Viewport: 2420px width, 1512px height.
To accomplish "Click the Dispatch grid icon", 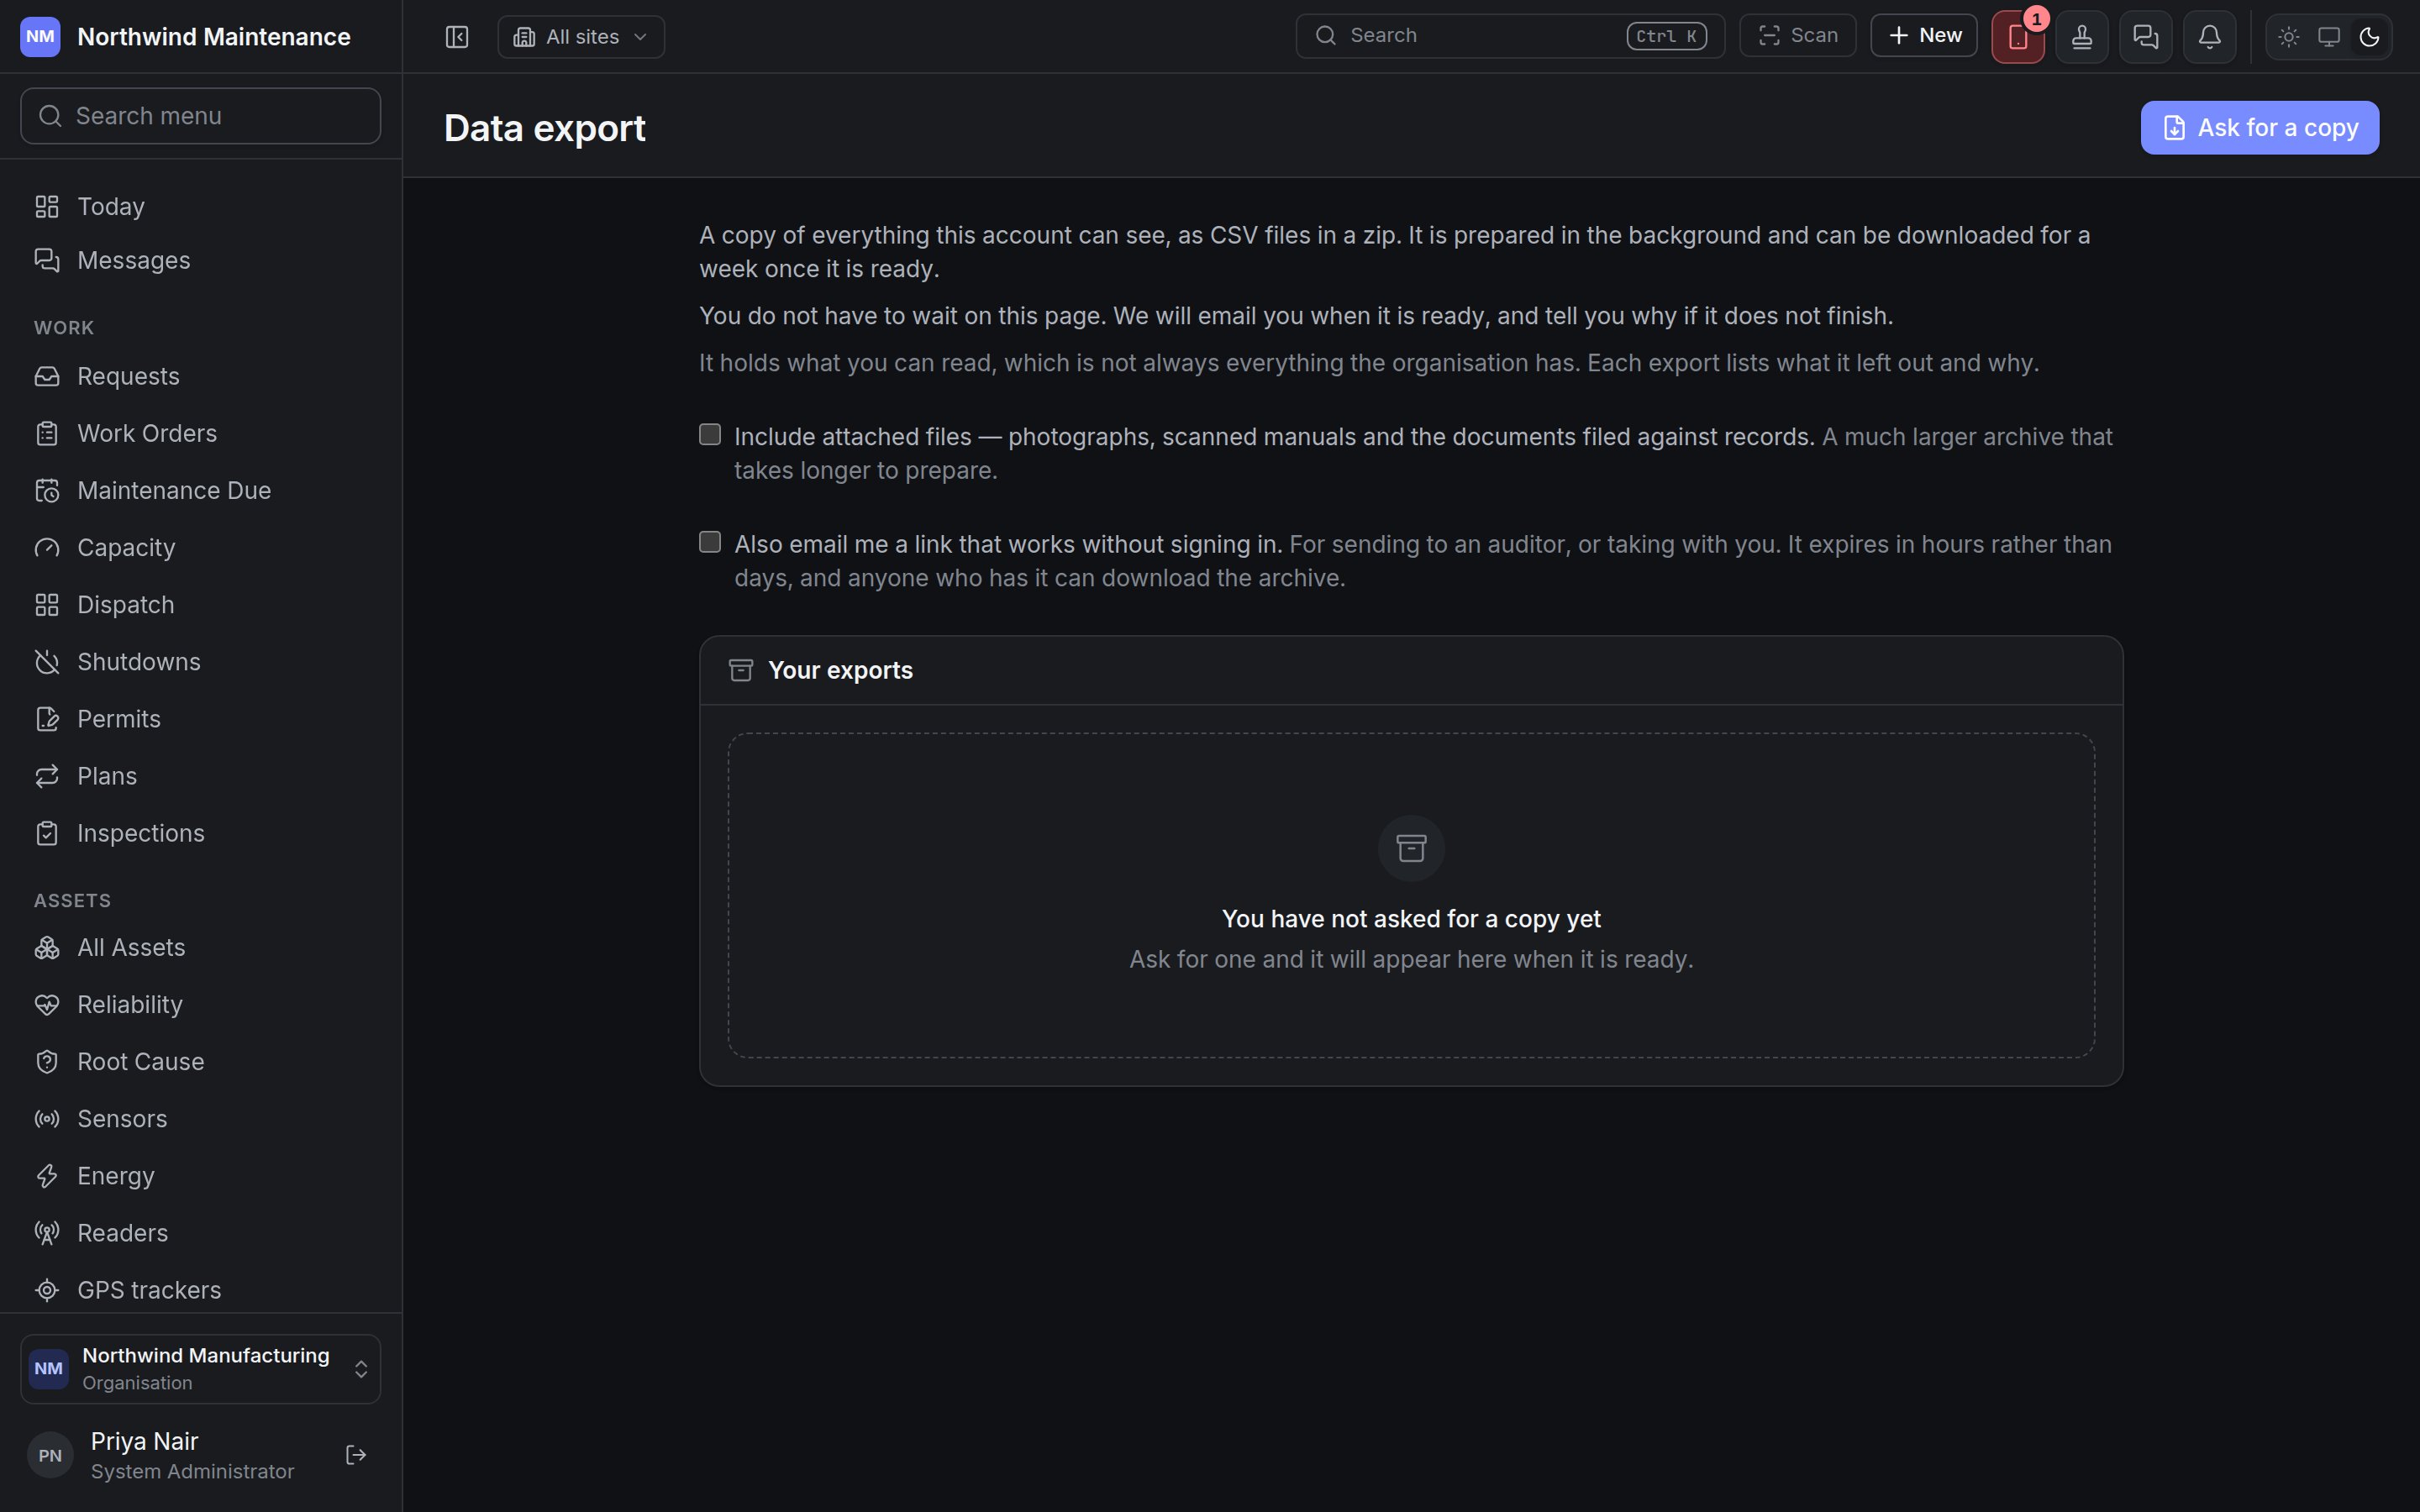I will click(47, 605).
